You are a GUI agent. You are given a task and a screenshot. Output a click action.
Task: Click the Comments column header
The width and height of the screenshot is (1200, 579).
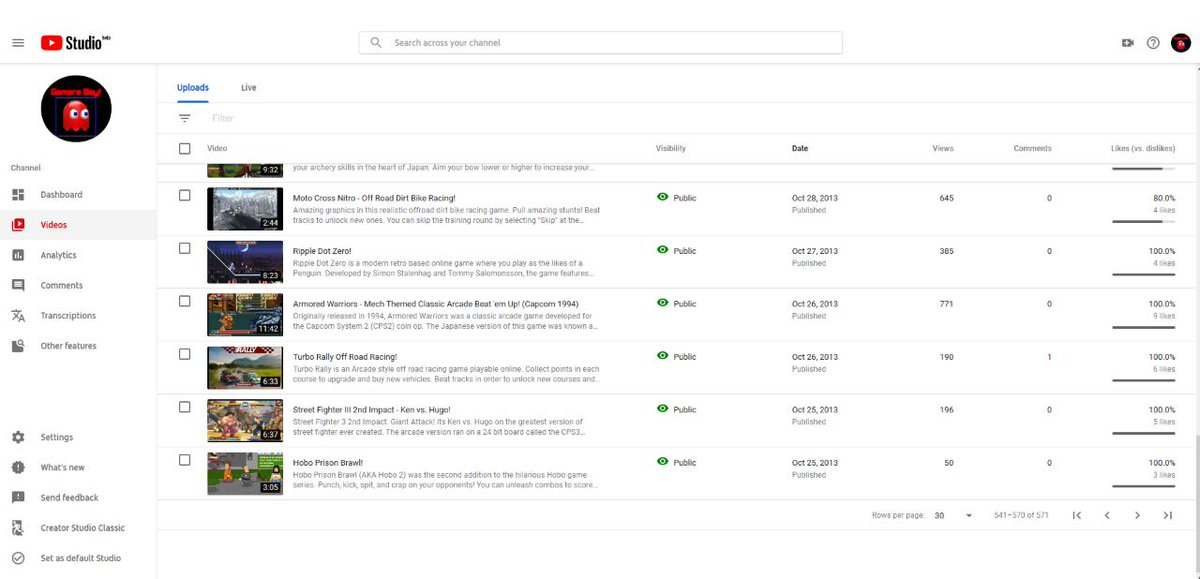point(1032,148)
